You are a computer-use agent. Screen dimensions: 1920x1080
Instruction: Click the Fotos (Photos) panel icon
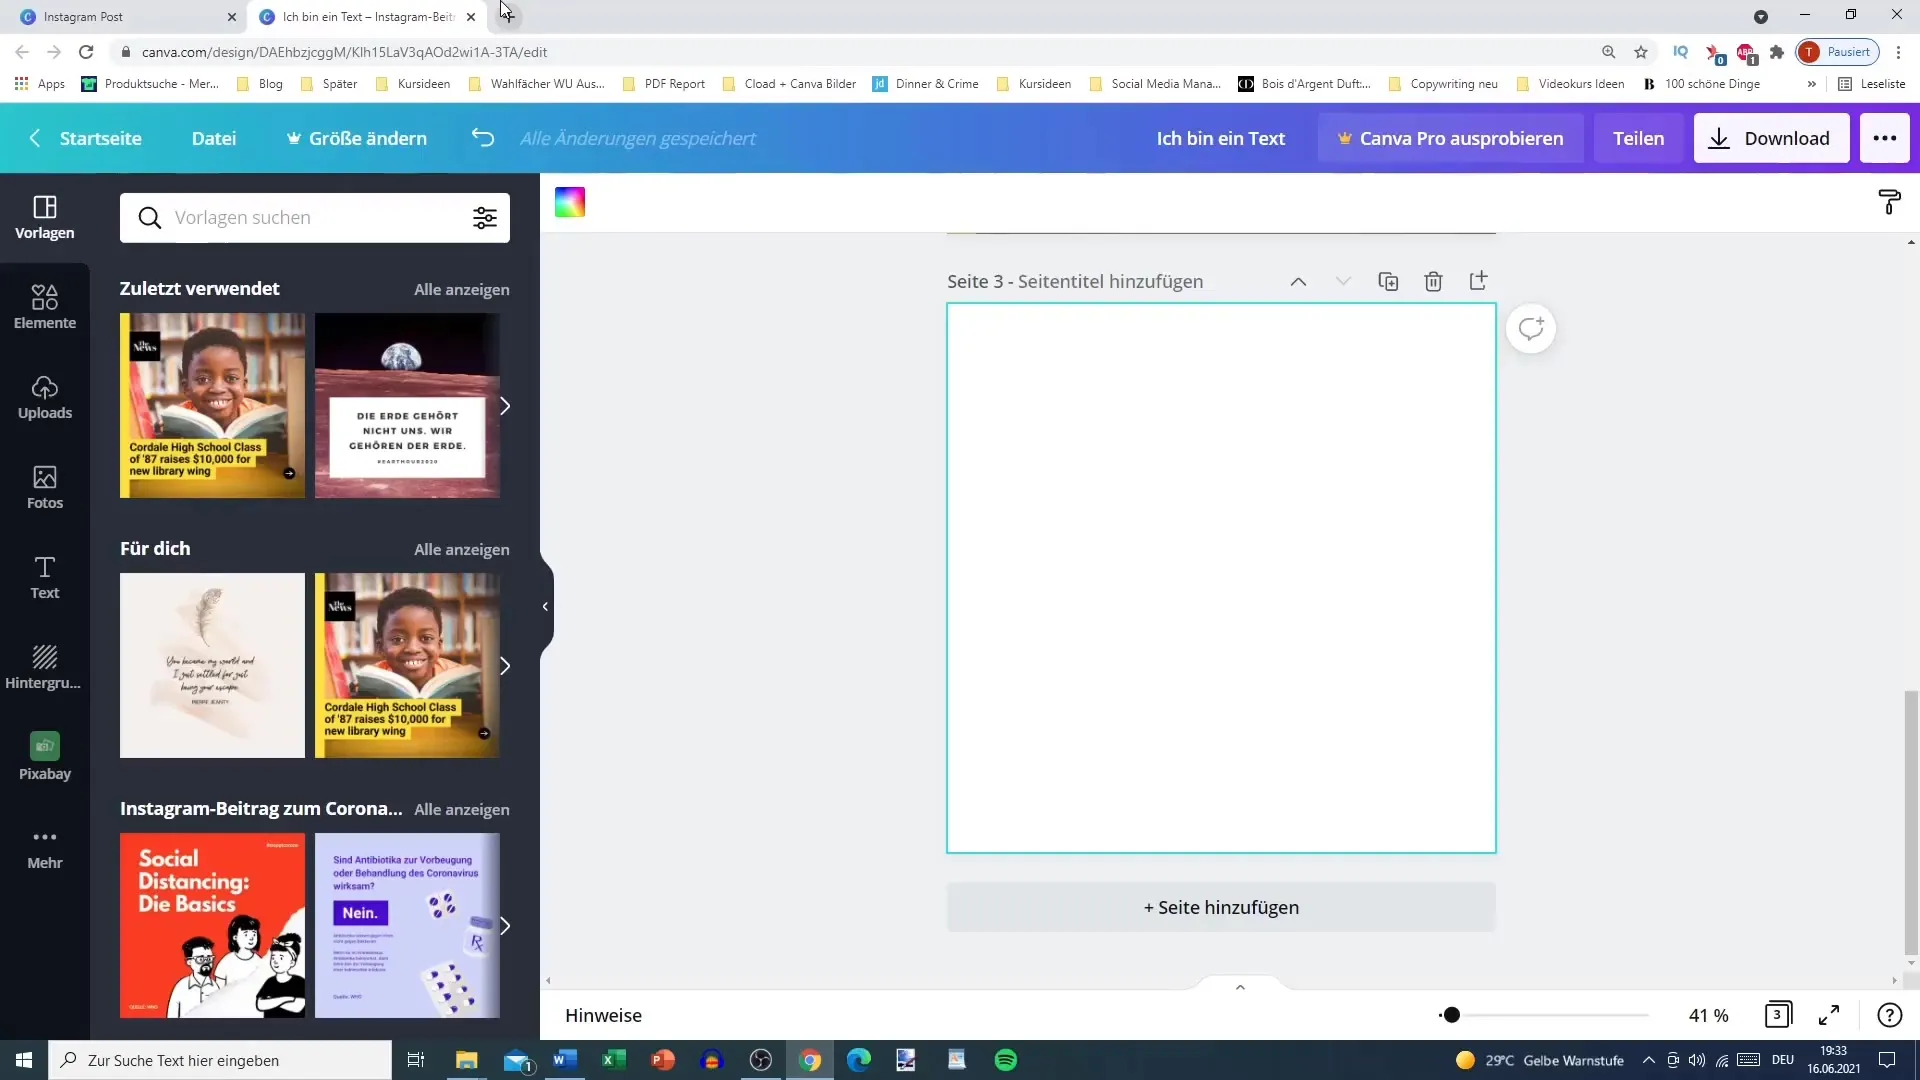45,487
